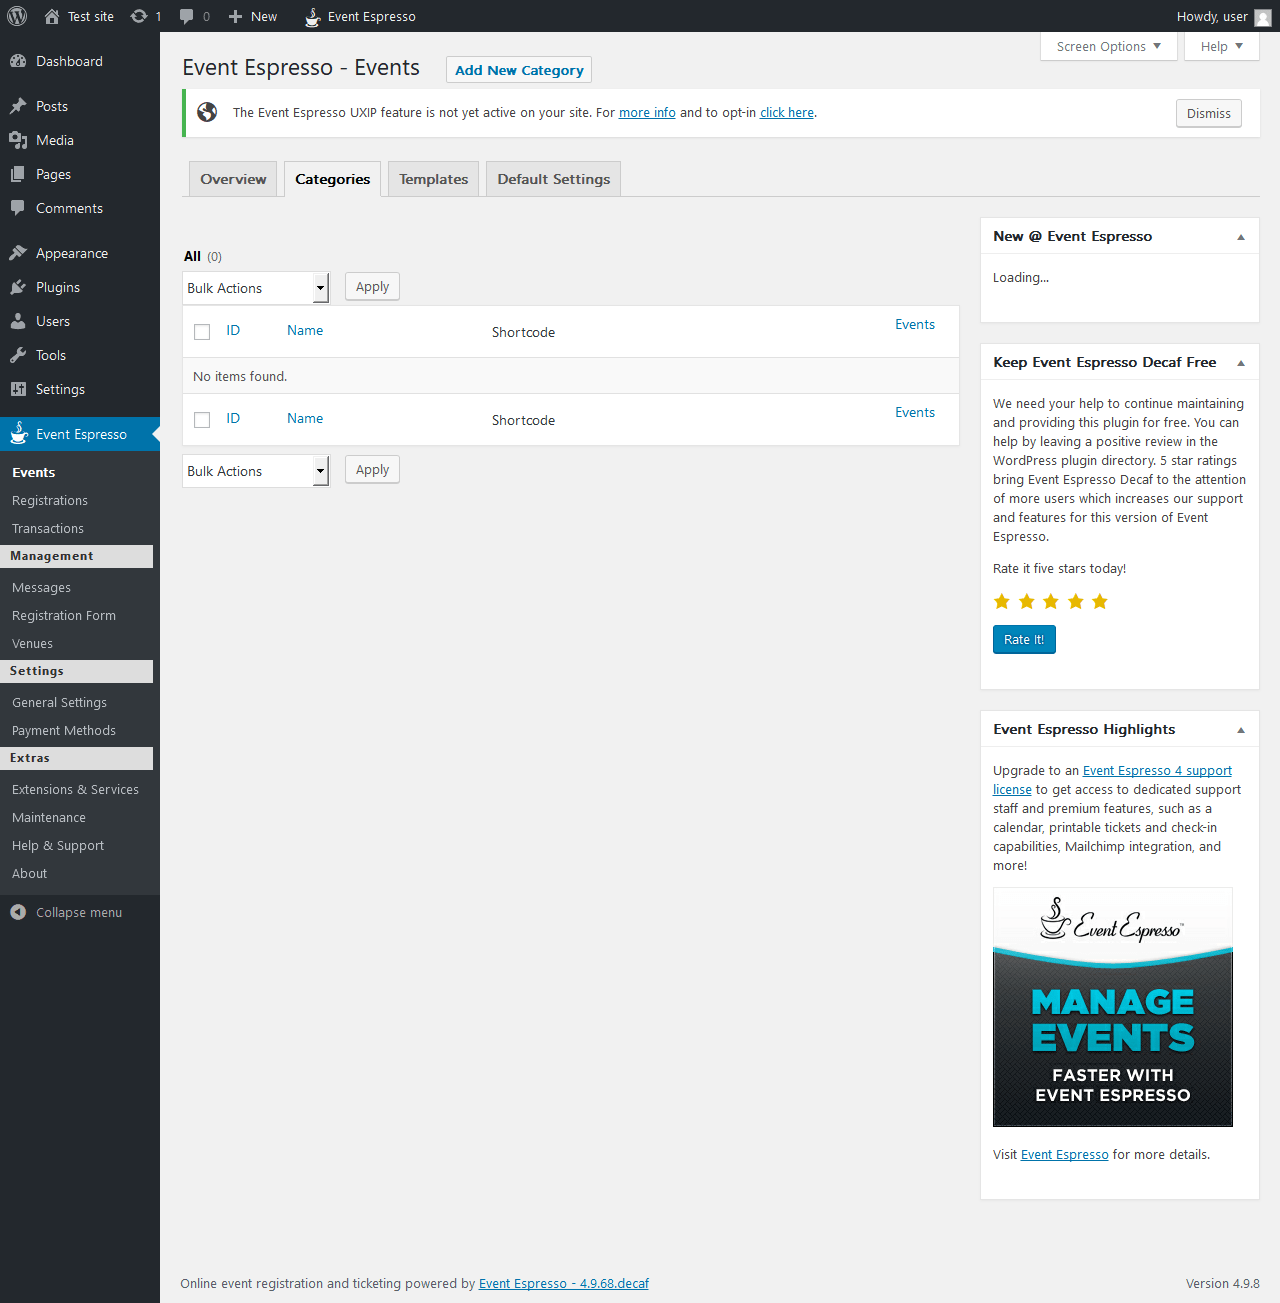Click Add New Category button
Viewport: 1280px width, 1303px height.
click(x=519, y=70)
